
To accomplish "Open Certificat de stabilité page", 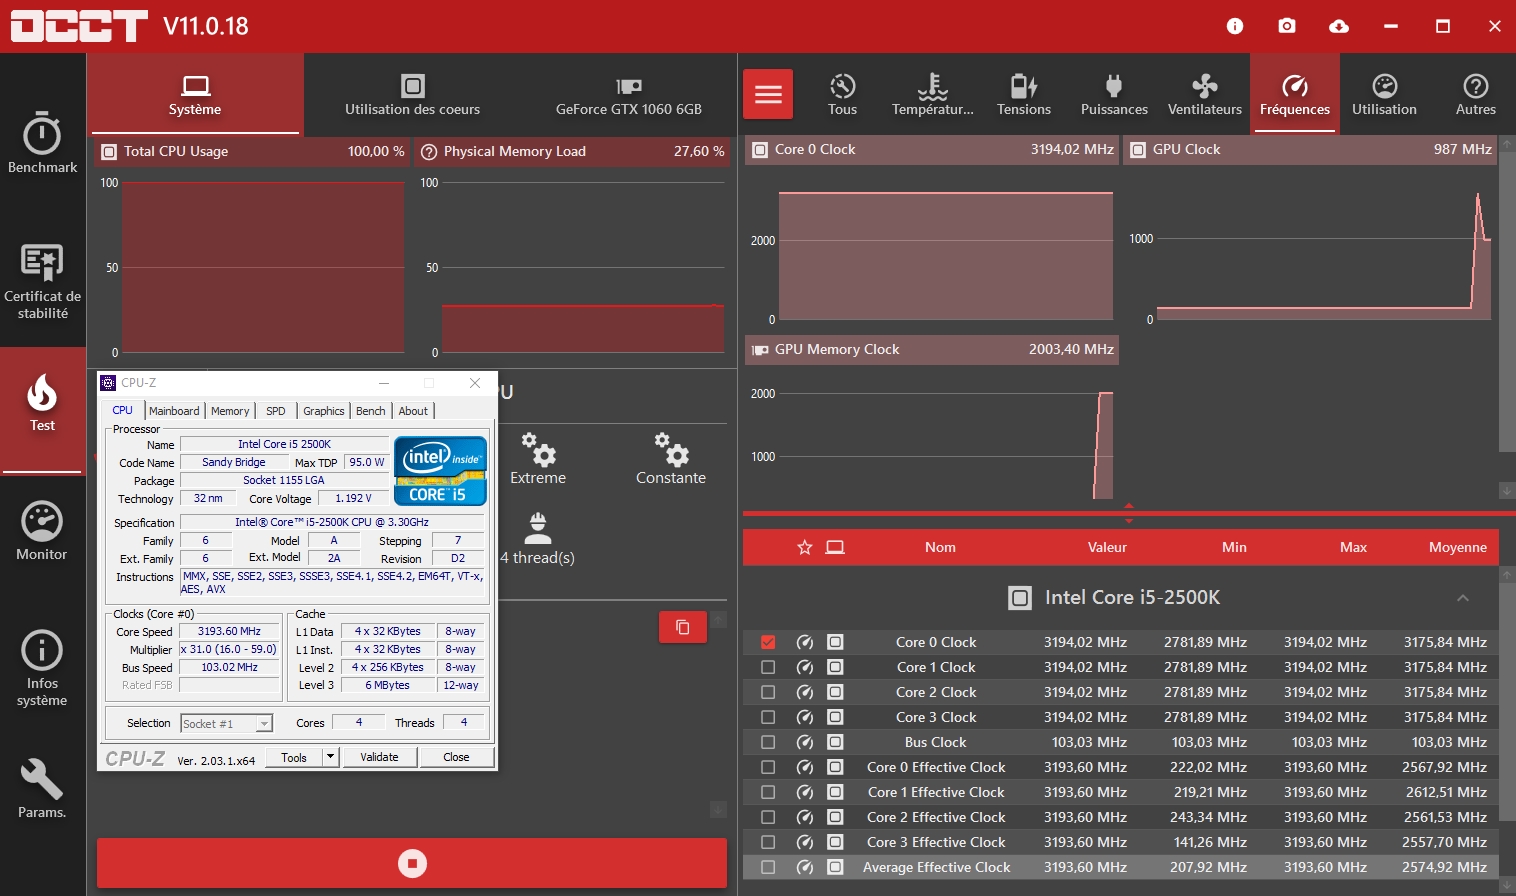I will [x=42, y=280].
